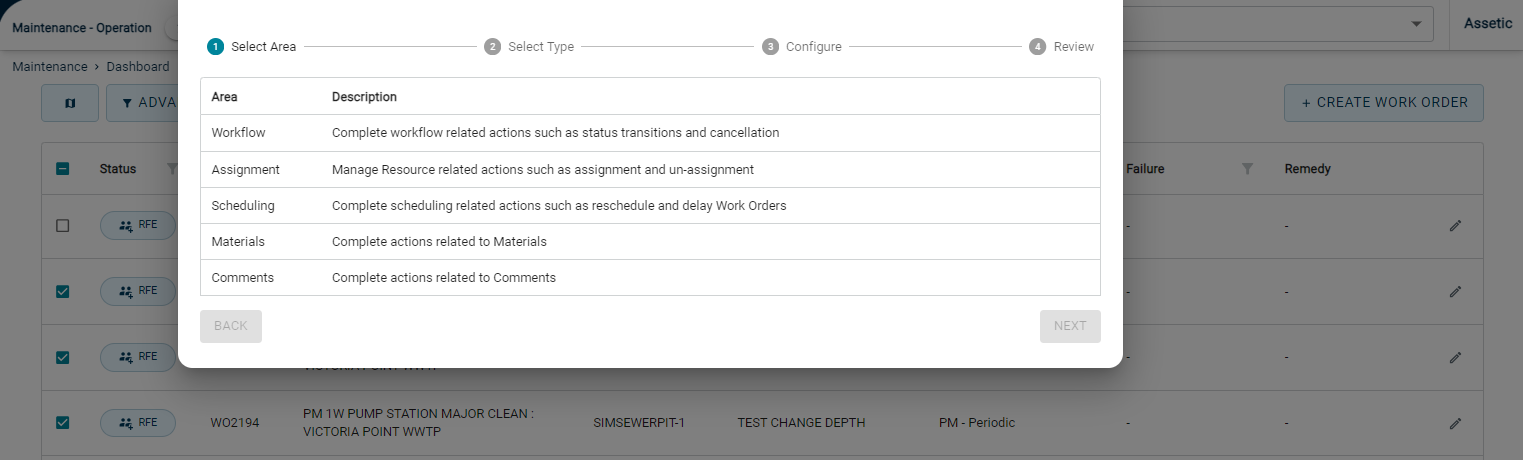This screenshot has height=460, width=1523.
Task: Go to Maintenance breadcrumb link
Action: pos(50,67)
